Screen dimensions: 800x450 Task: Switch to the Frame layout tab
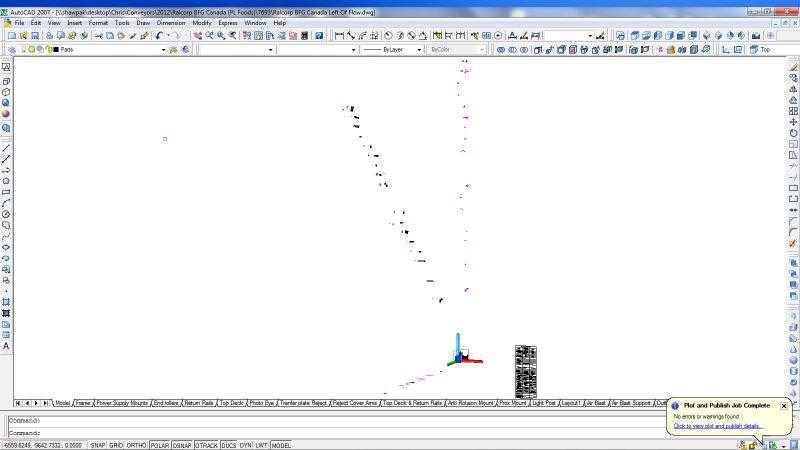click(x=83, y=403)
